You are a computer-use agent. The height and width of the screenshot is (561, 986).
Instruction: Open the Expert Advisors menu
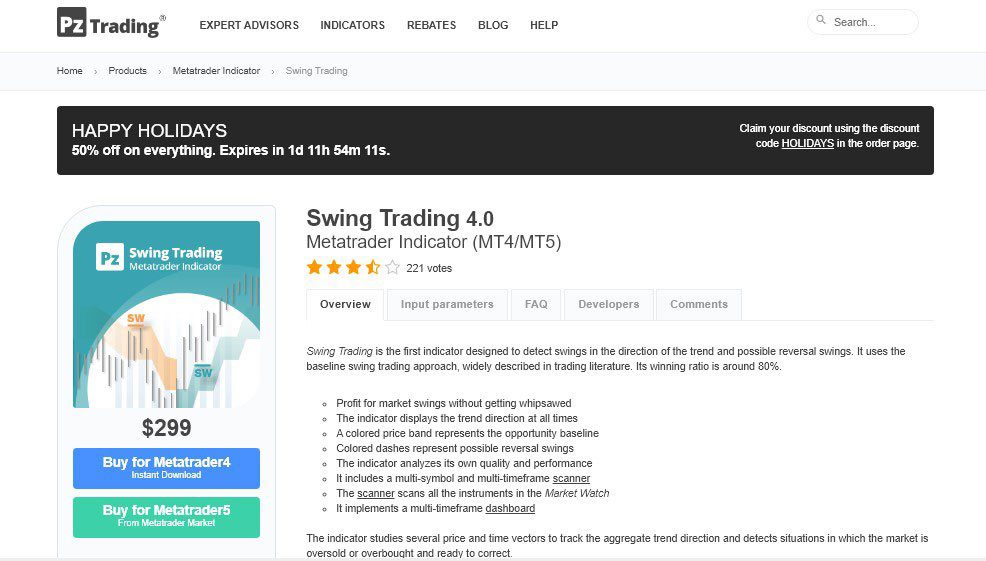click(249, 25)
